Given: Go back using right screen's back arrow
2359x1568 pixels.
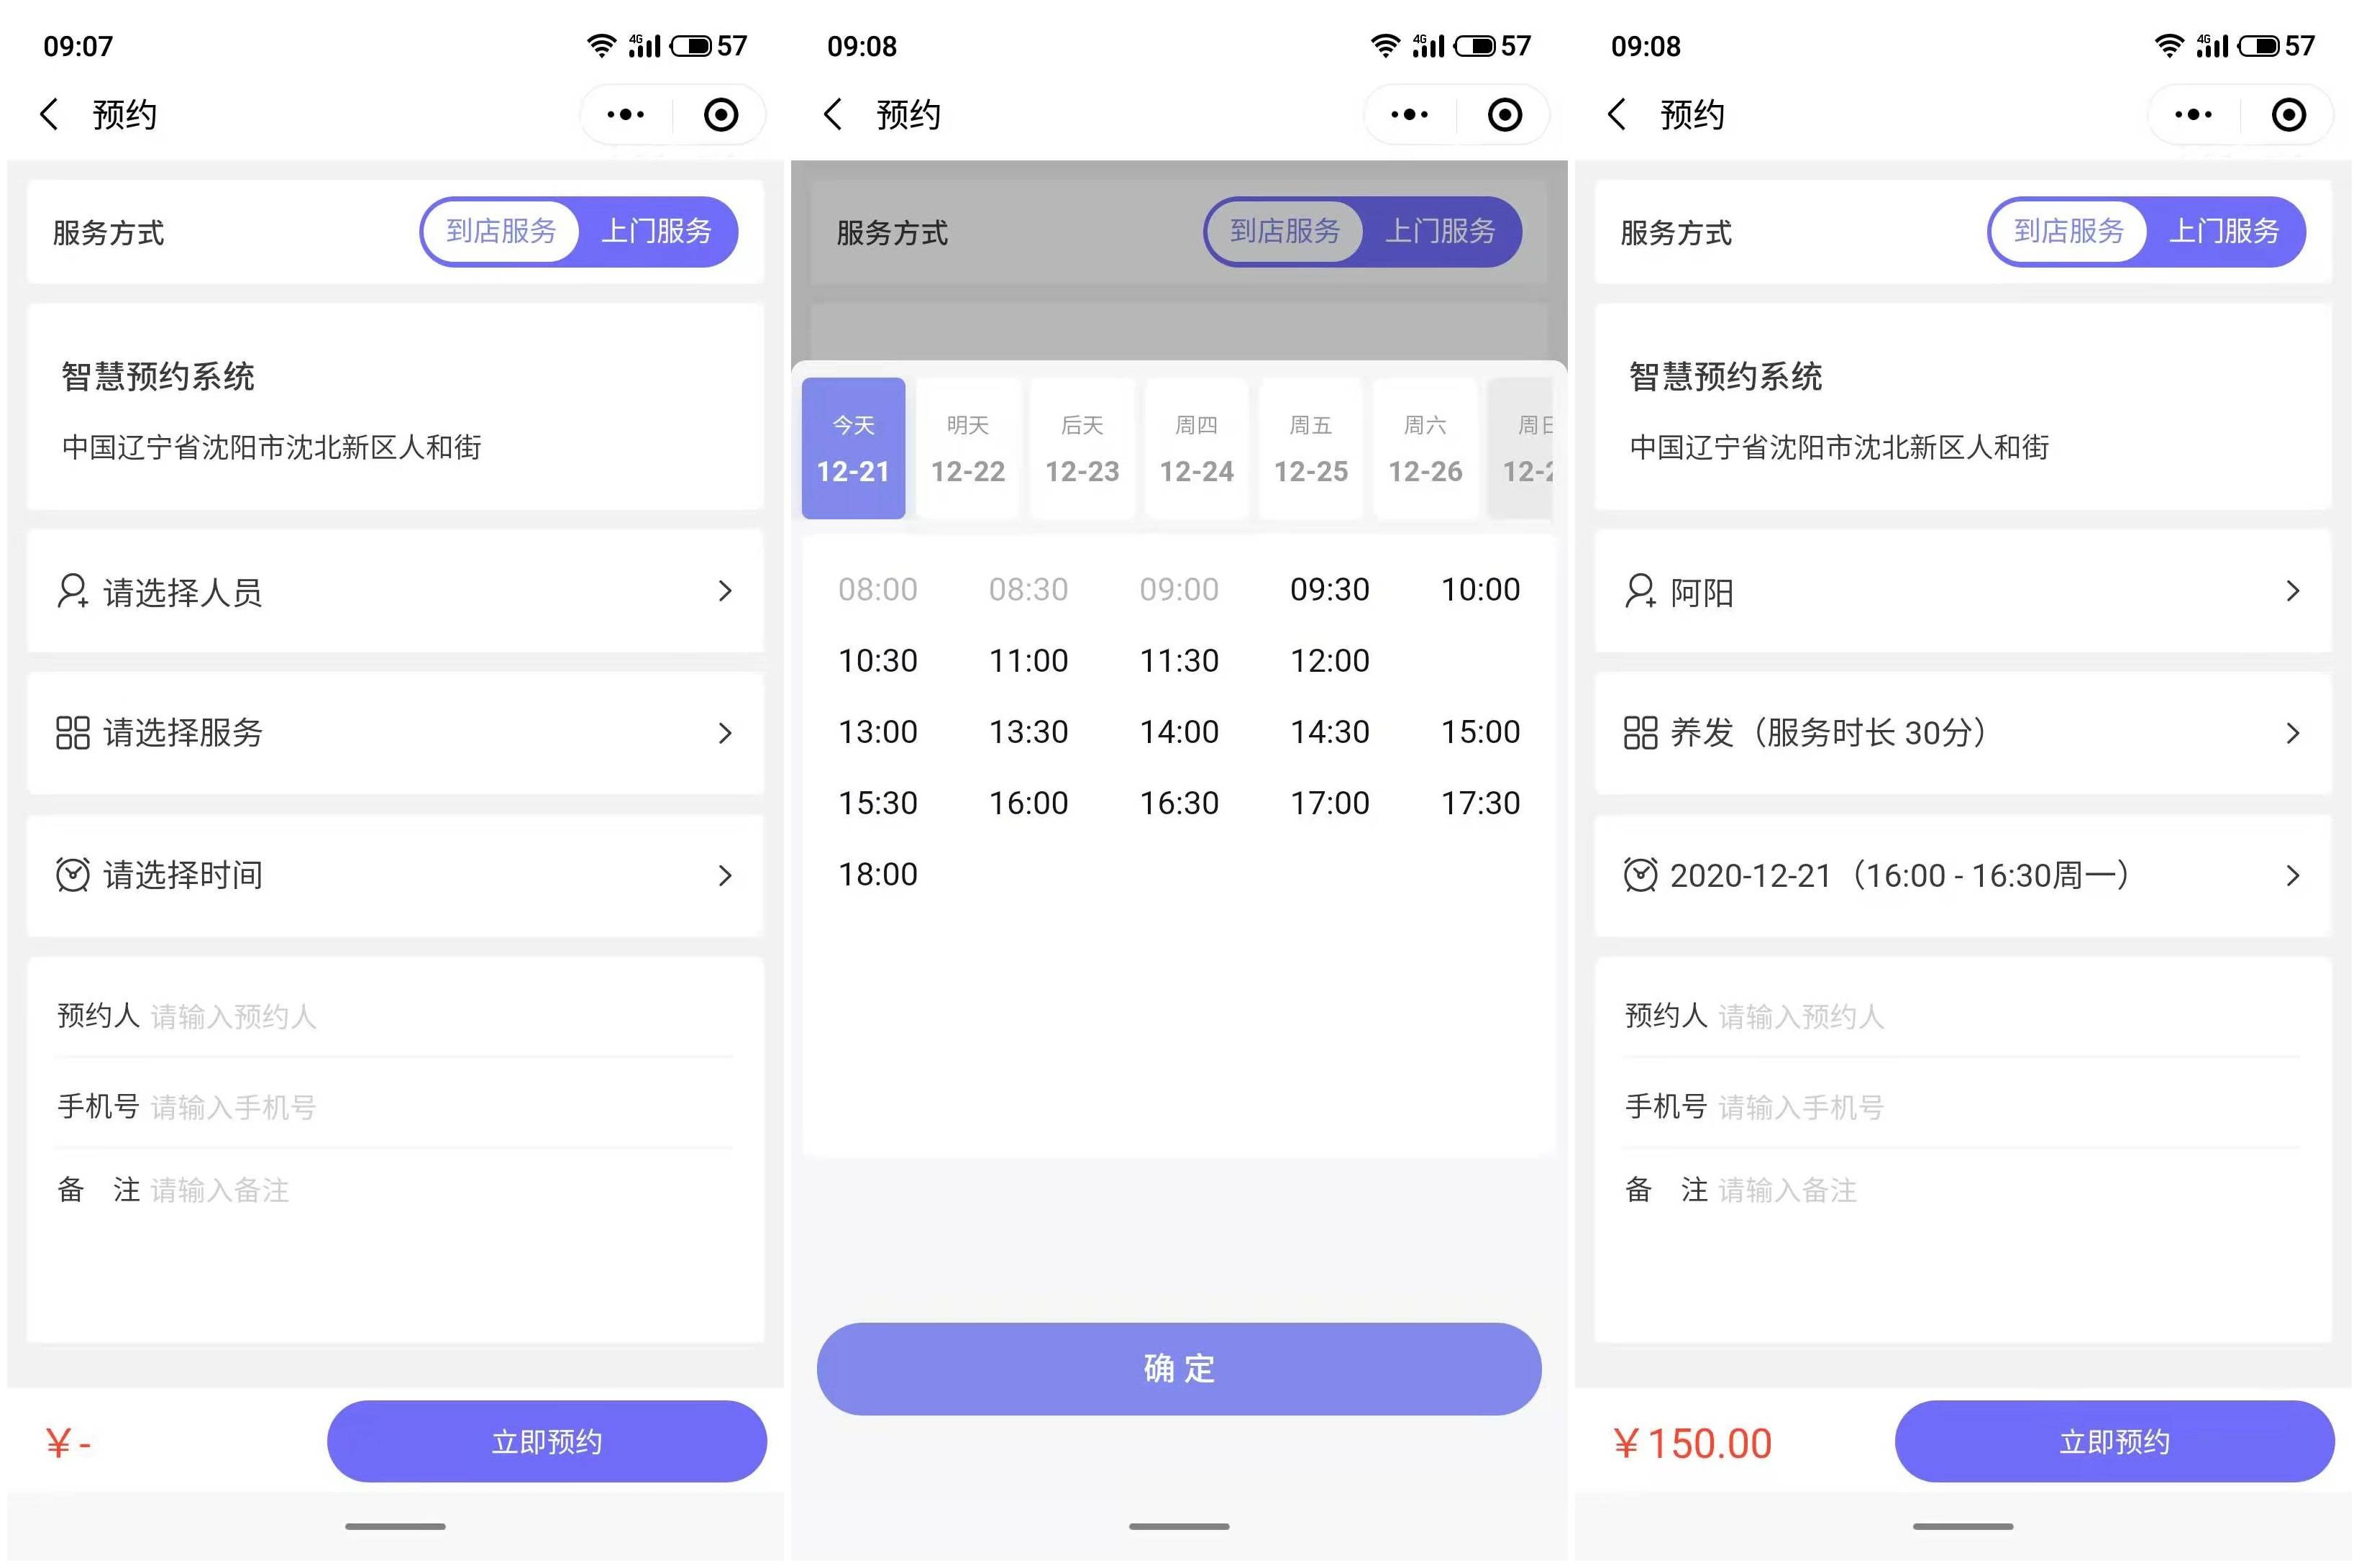Looking at the screenshot, I should point(1617,115).
